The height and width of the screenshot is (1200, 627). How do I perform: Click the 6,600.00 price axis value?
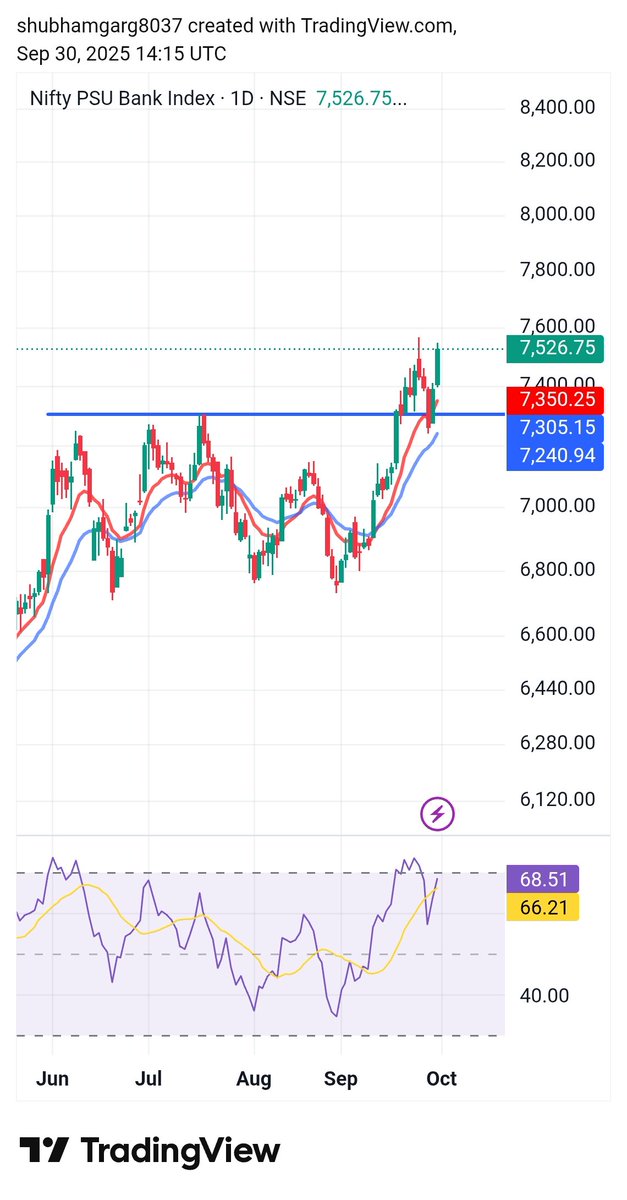pyautogui.click(x=558, y=634)
